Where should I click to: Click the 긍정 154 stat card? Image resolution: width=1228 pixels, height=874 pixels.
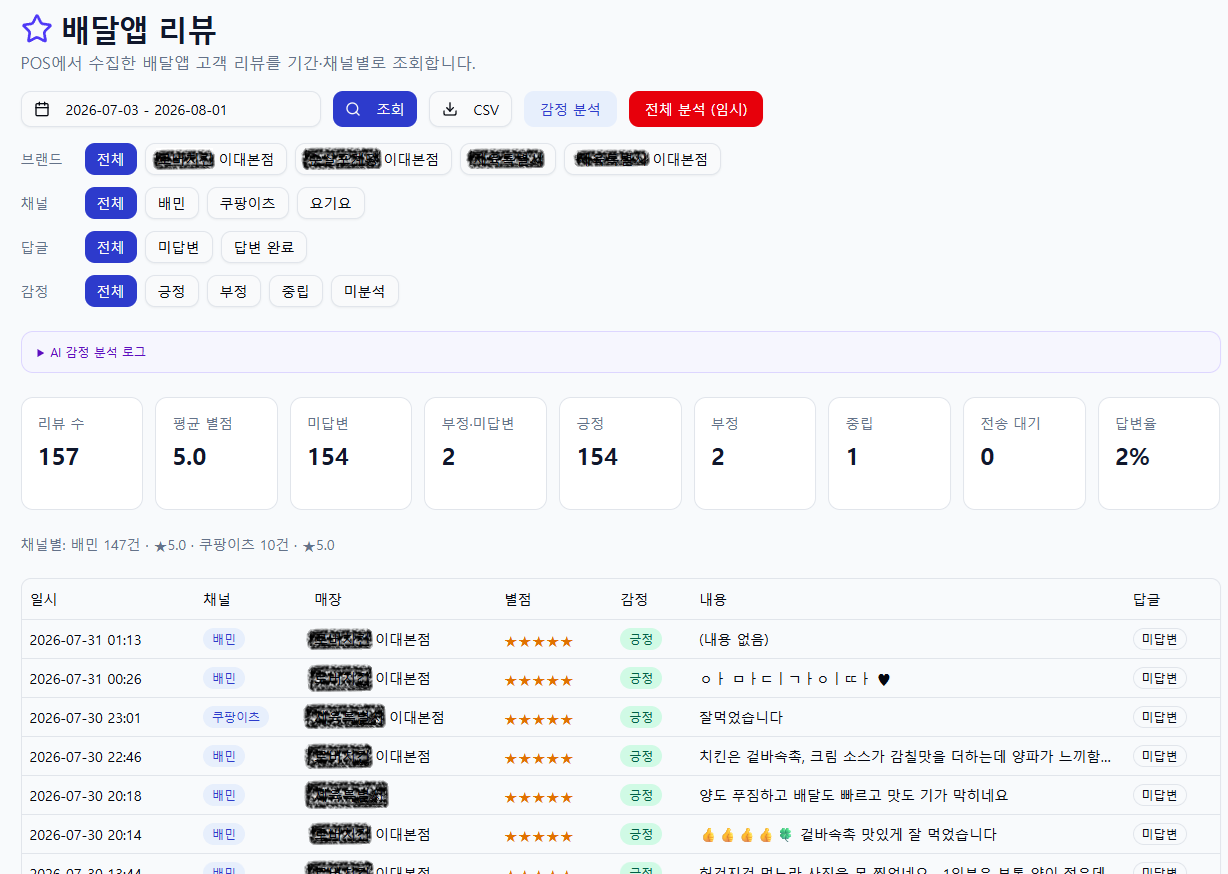(x=620, y=453)
